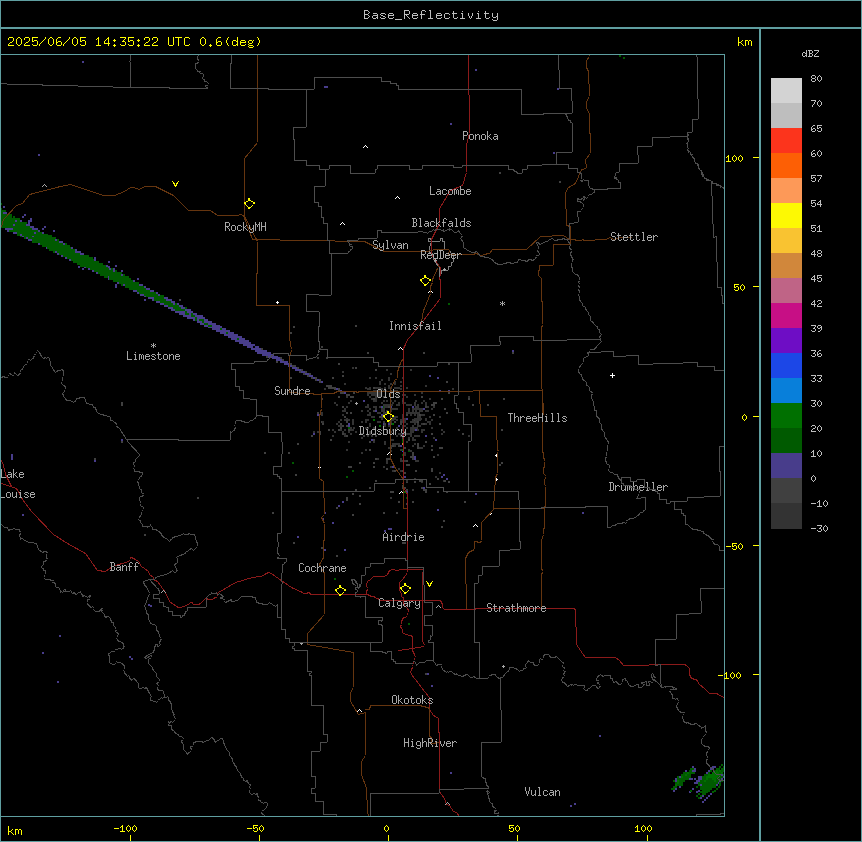Click the Calgary city label
862x842 pixels.
[399, 603]
